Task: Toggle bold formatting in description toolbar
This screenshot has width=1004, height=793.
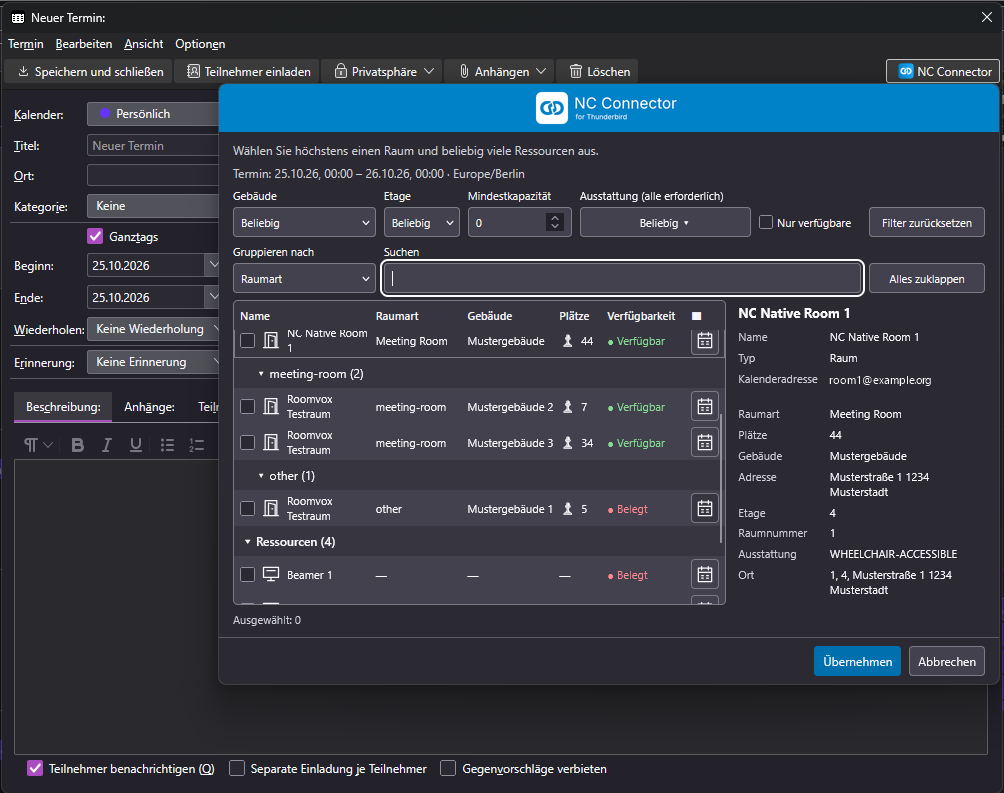Action: (x=77, y=445)
